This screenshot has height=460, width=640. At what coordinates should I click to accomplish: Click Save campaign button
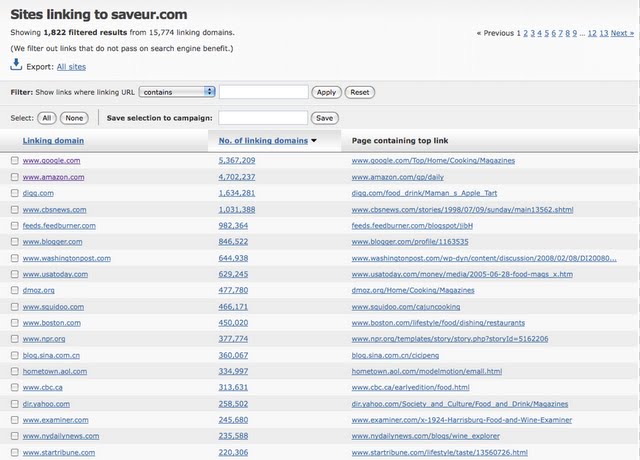[x=324, y=118]
